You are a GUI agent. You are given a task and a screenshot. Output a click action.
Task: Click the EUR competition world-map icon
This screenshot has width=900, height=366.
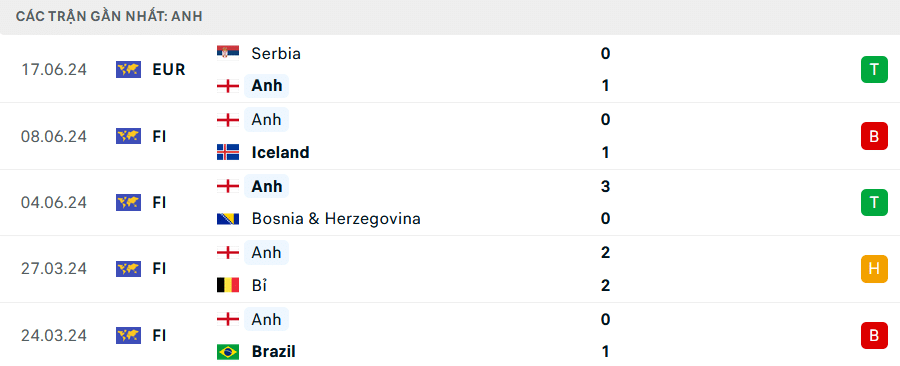tap(129, 69)
